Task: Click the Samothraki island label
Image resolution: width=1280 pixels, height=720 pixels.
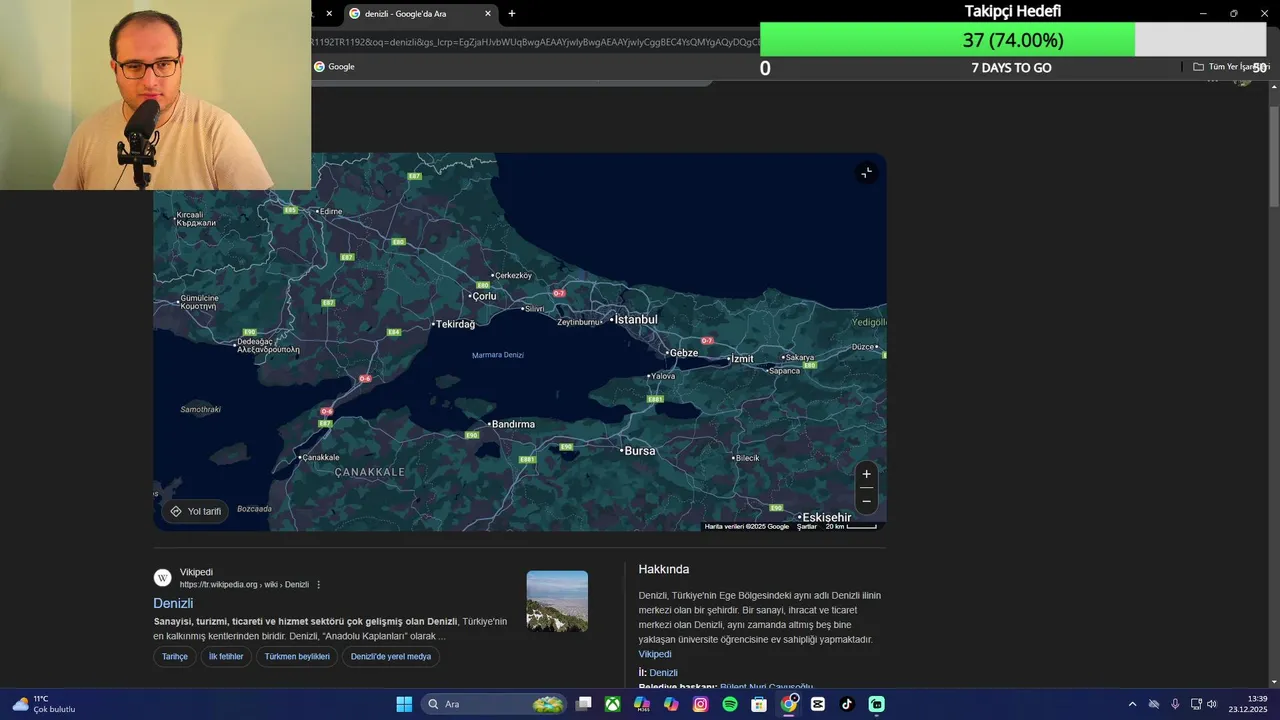Action: (x=201, y=409)
